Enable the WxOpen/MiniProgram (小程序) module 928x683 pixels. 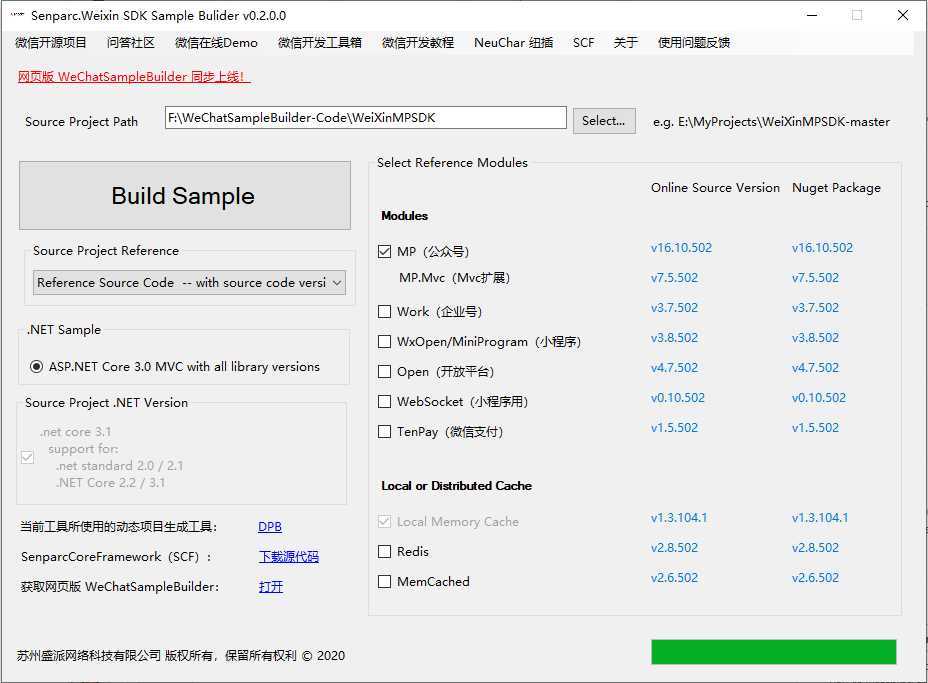click(385, 342)
